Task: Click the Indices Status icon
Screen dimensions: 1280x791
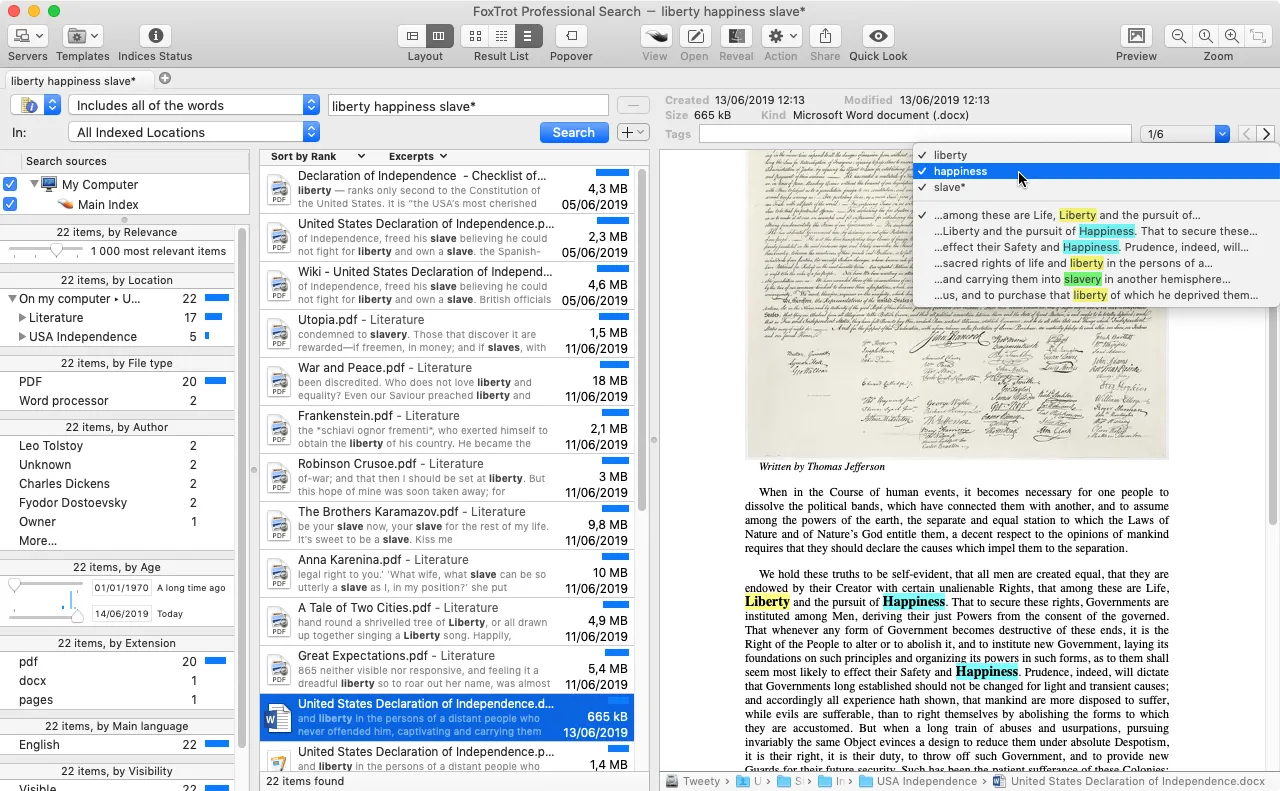Action: (155, 36)
